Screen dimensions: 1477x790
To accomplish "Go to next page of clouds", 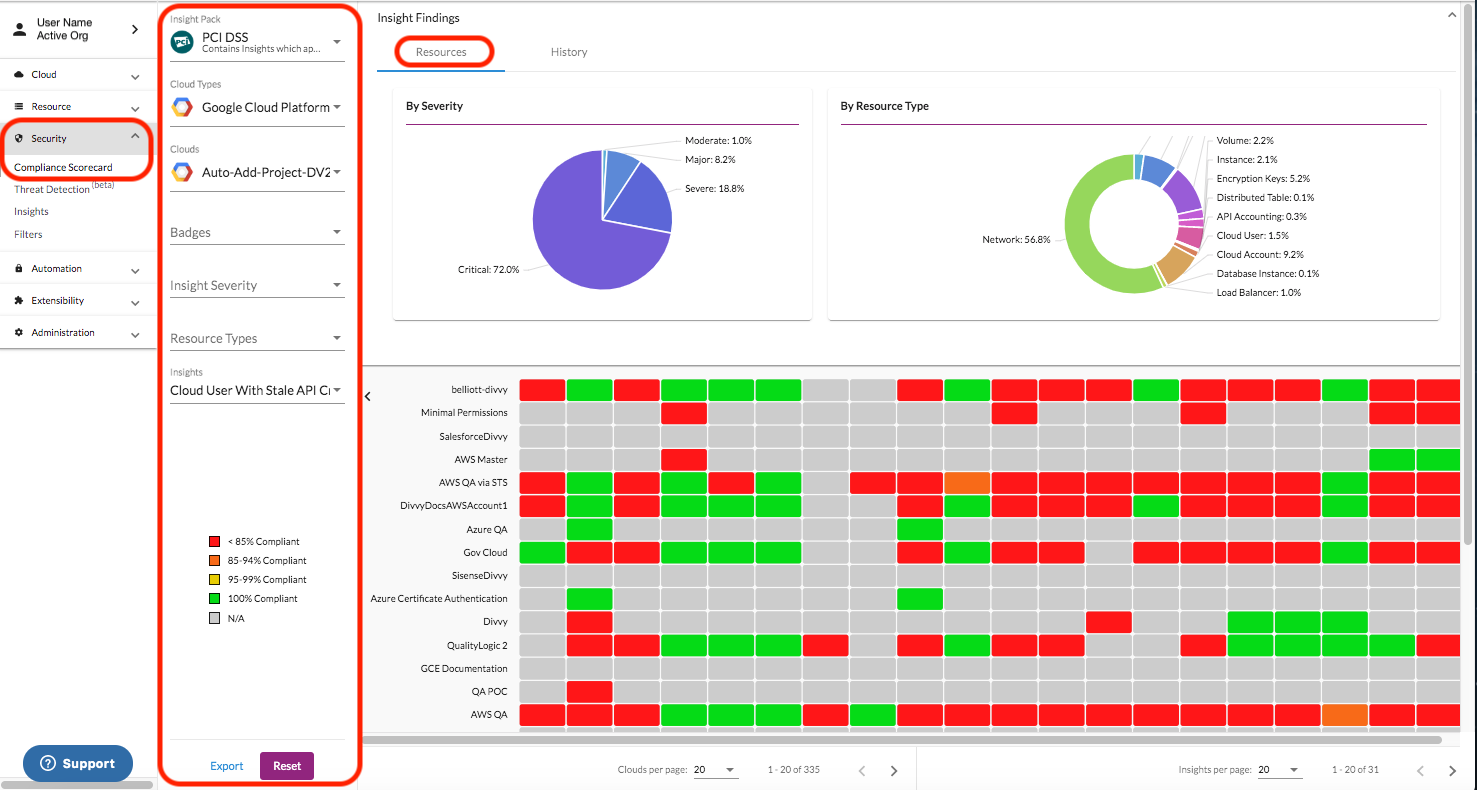I will [x=894, y=771].
